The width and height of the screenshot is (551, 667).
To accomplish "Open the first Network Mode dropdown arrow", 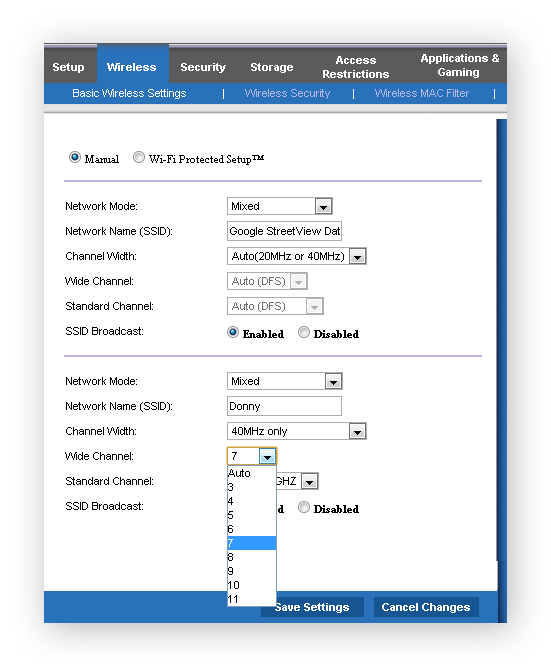I will pos(323,207).
